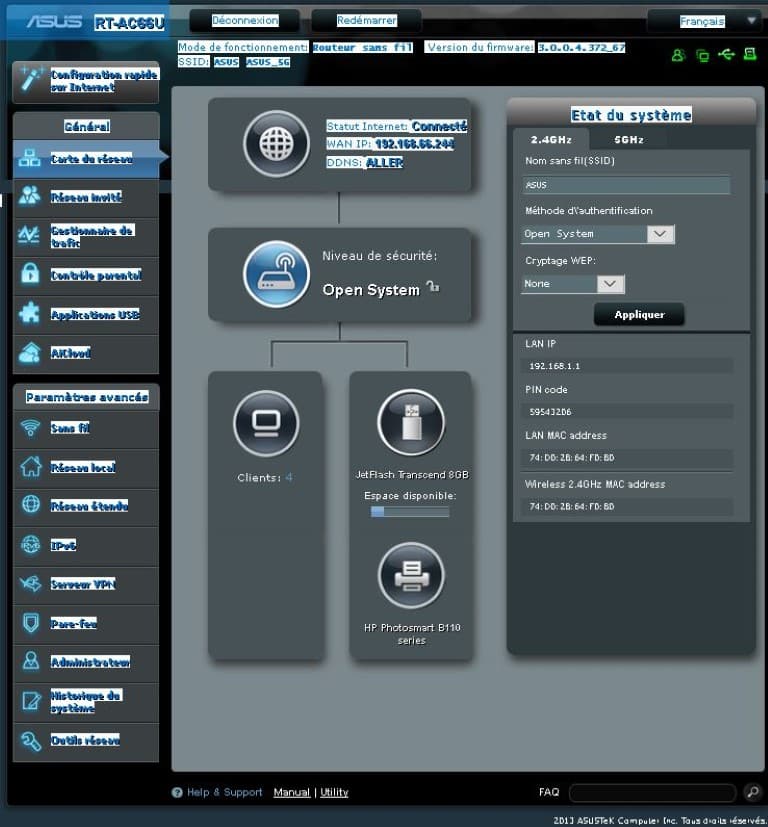Click the ASUS 2.4GHz SSID link
The width and height of the screenshot is (768, 827).
click(x=226, y=62)
